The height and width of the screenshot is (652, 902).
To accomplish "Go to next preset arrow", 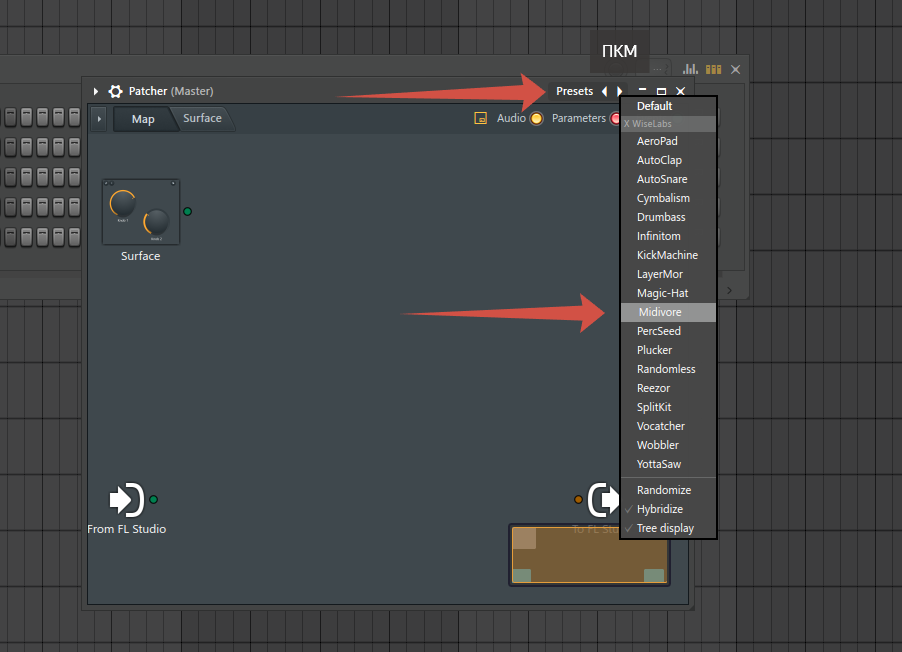I will [620, 91].
